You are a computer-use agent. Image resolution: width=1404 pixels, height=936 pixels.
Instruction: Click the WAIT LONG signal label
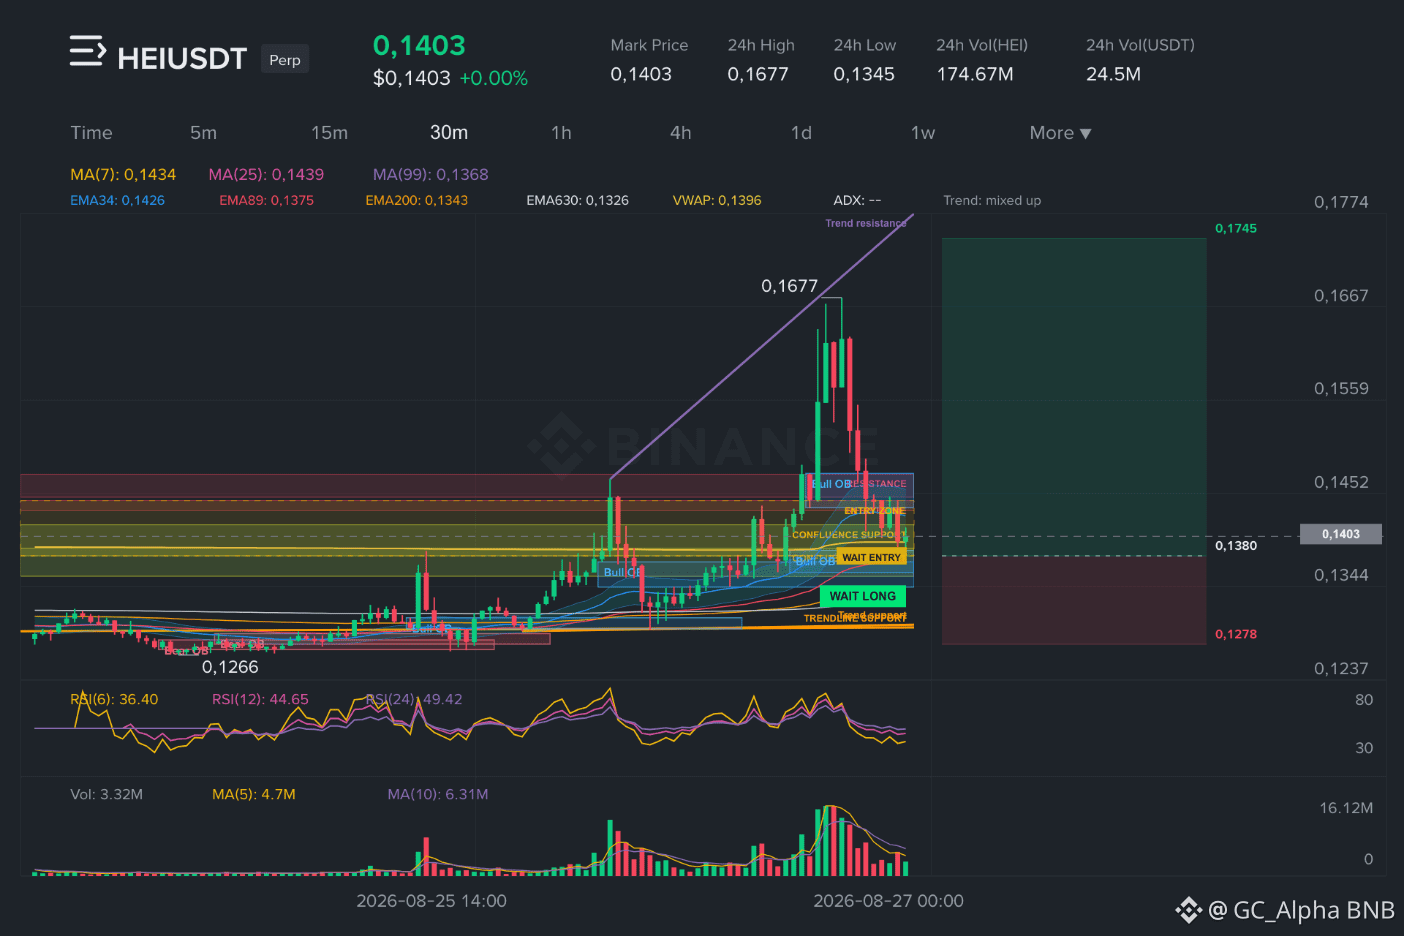coord(863,596)
